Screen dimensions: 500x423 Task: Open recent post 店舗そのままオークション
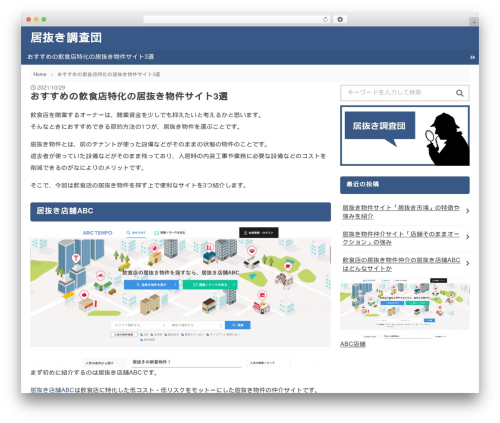[x=401, y=238]
